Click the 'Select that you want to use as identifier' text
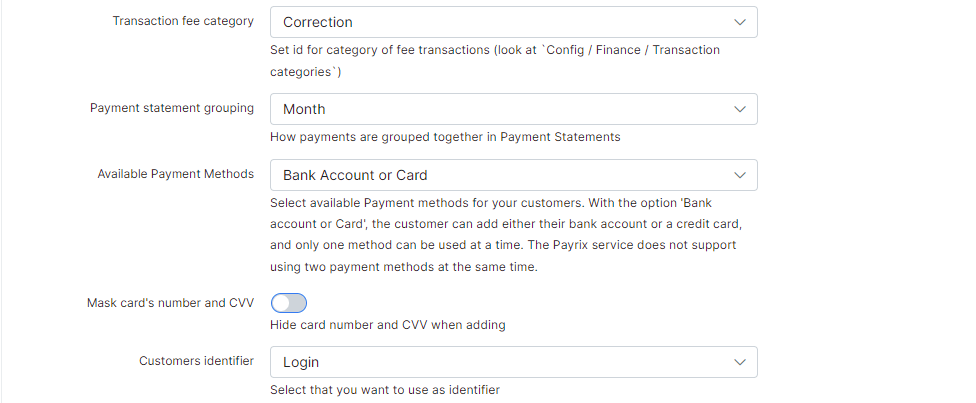Viewport: 976px width, 403px height. (384, 389)
